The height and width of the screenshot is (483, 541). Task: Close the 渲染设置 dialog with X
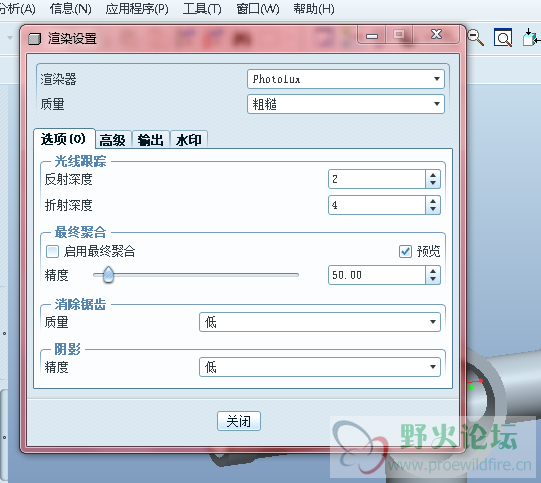pos(436,34)
